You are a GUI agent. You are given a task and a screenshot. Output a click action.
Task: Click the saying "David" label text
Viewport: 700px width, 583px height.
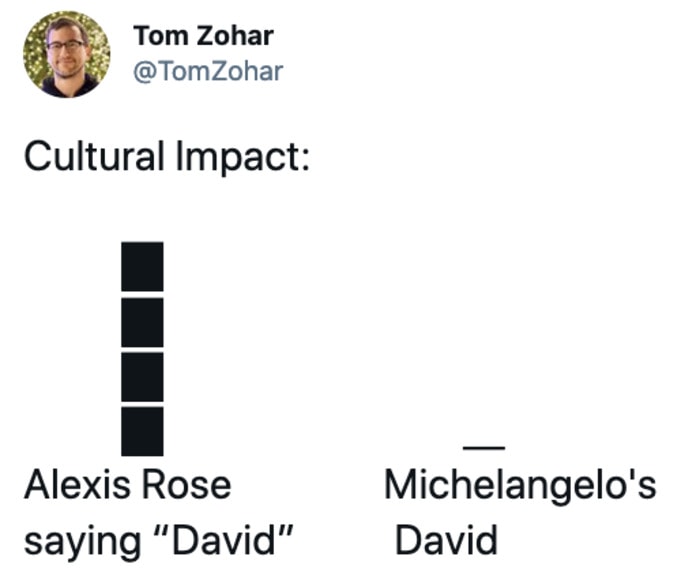click(x=158, y=541)
